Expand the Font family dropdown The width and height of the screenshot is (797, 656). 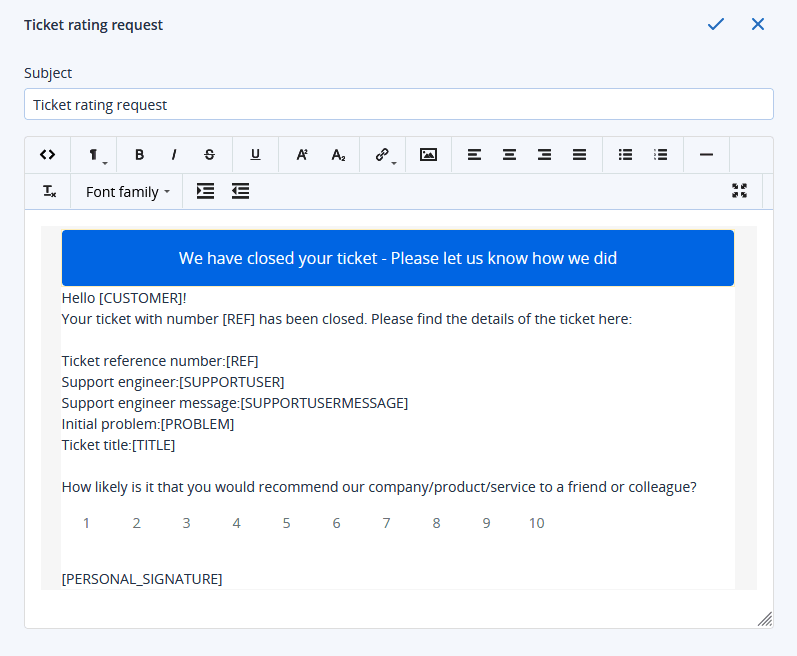tap(127, 192)
